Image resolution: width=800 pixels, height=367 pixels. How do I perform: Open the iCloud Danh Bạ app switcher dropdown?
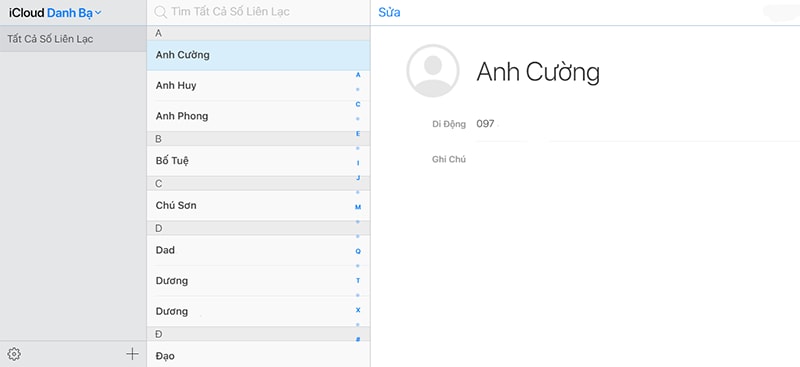click(55, 13)
